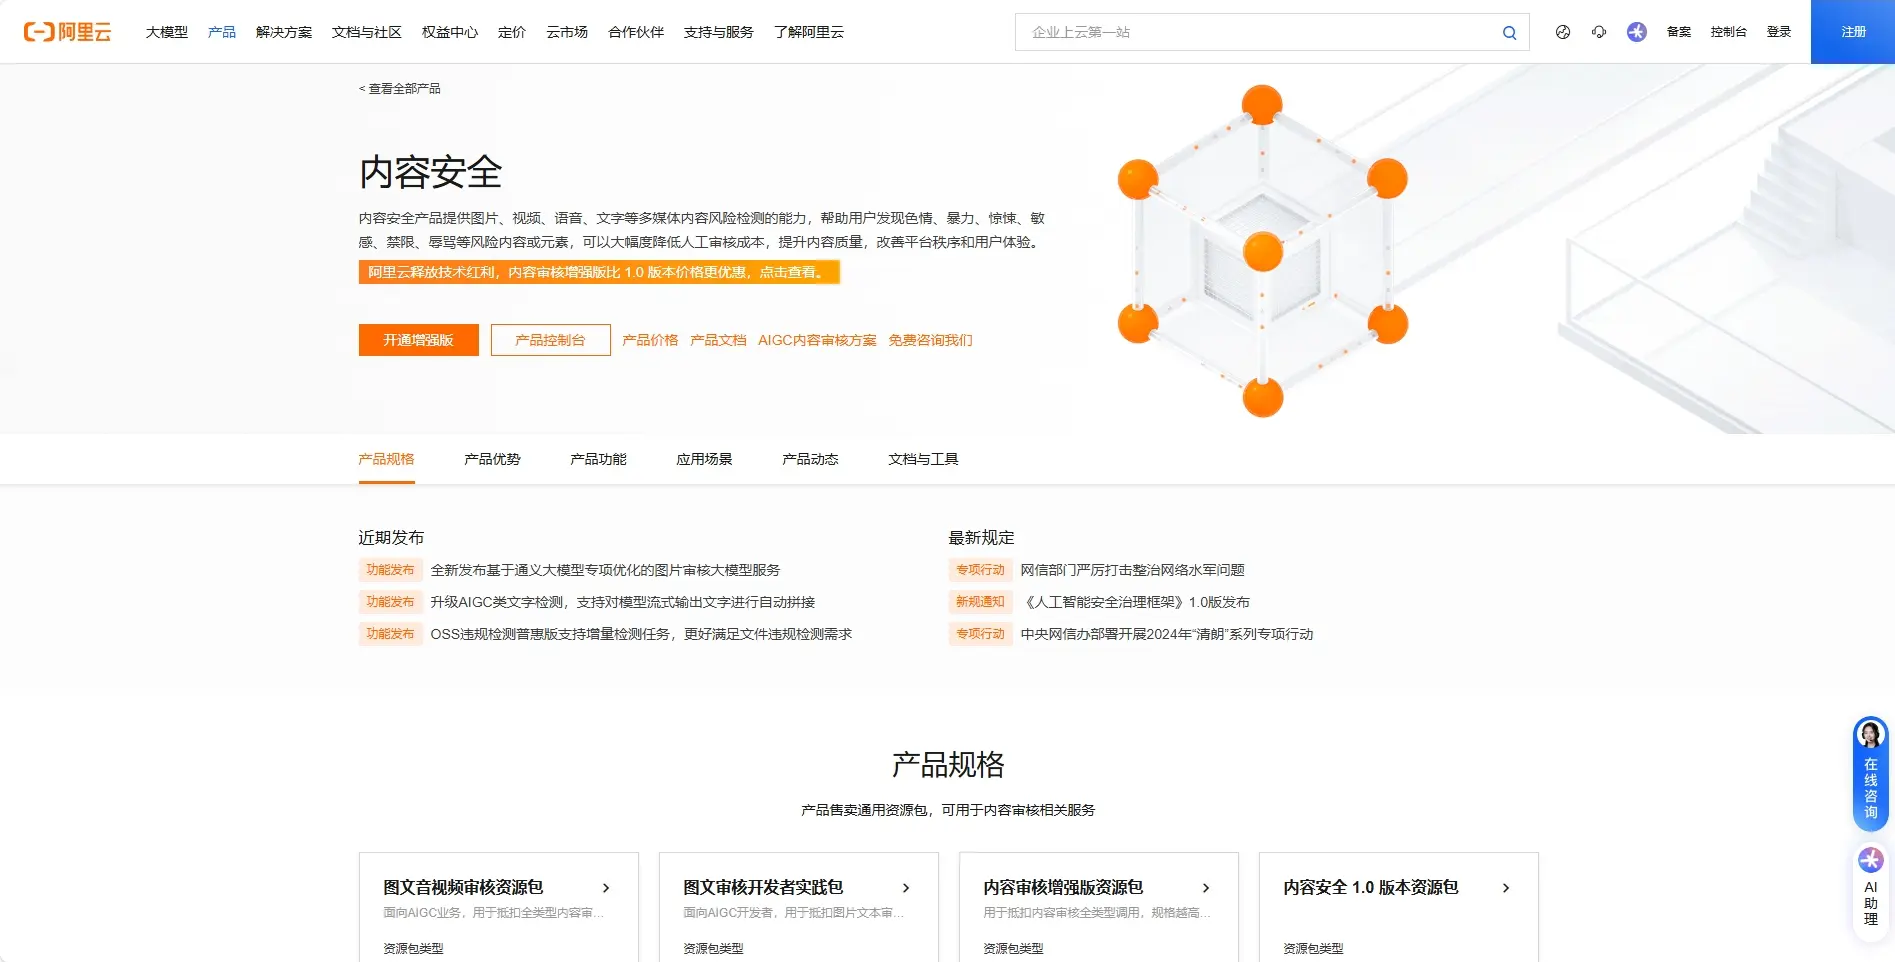The width and height of the screenshot is (1895, 962).
Task: Expand the 图文审核开发者实践包 card arrow
Action: 906,888
